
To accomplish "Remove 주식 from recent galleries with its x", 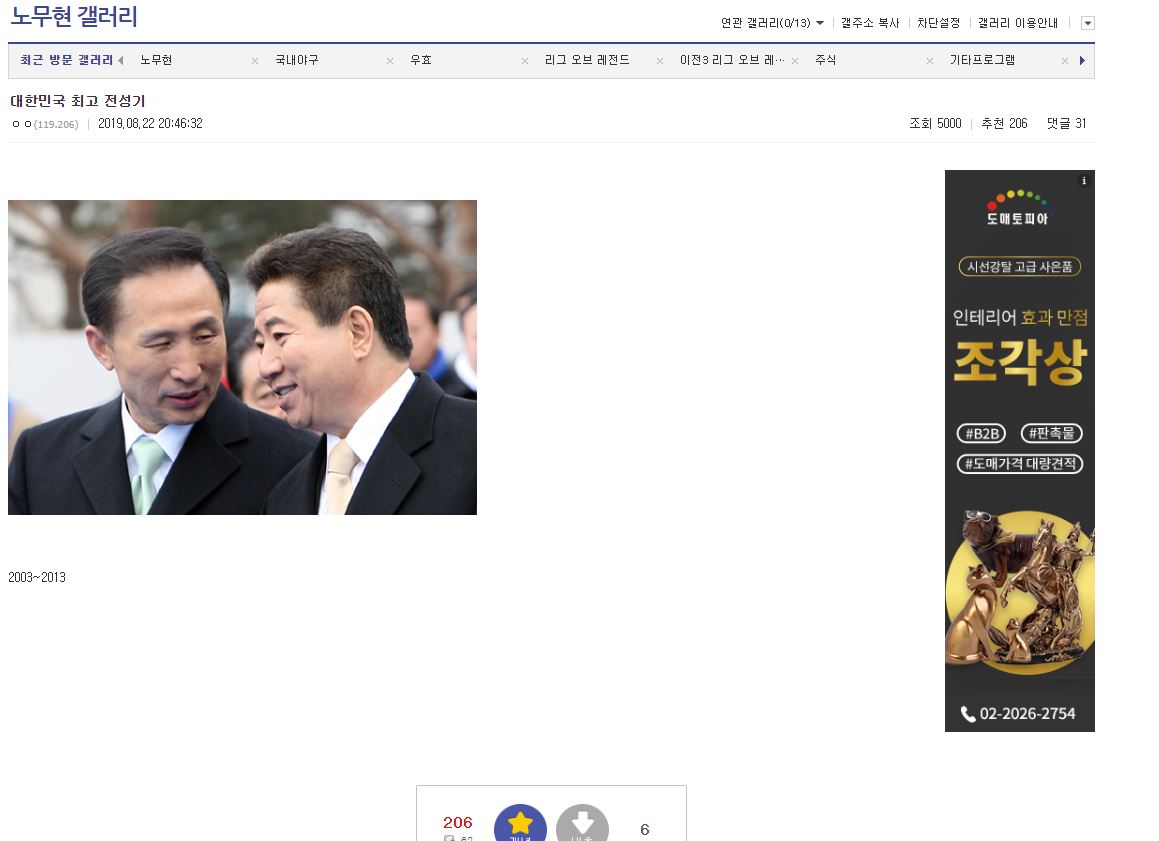I will pos(930,61).
